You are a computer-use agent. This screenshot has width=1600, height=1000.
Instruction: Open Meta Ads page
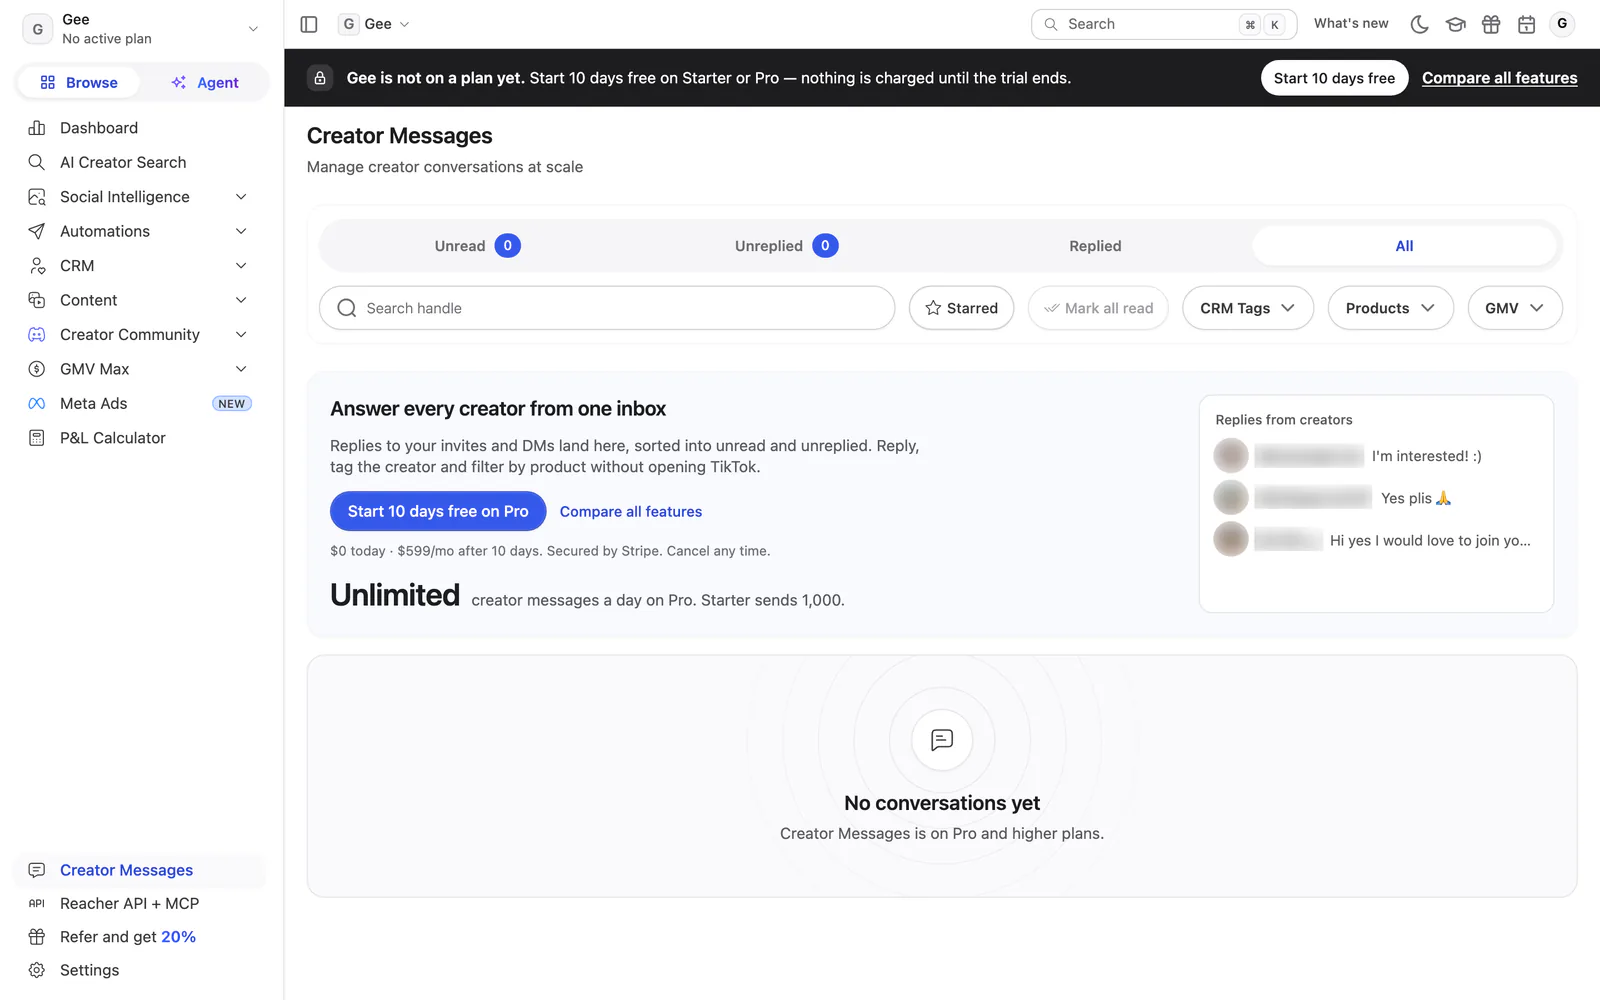(x=141, y=404)
